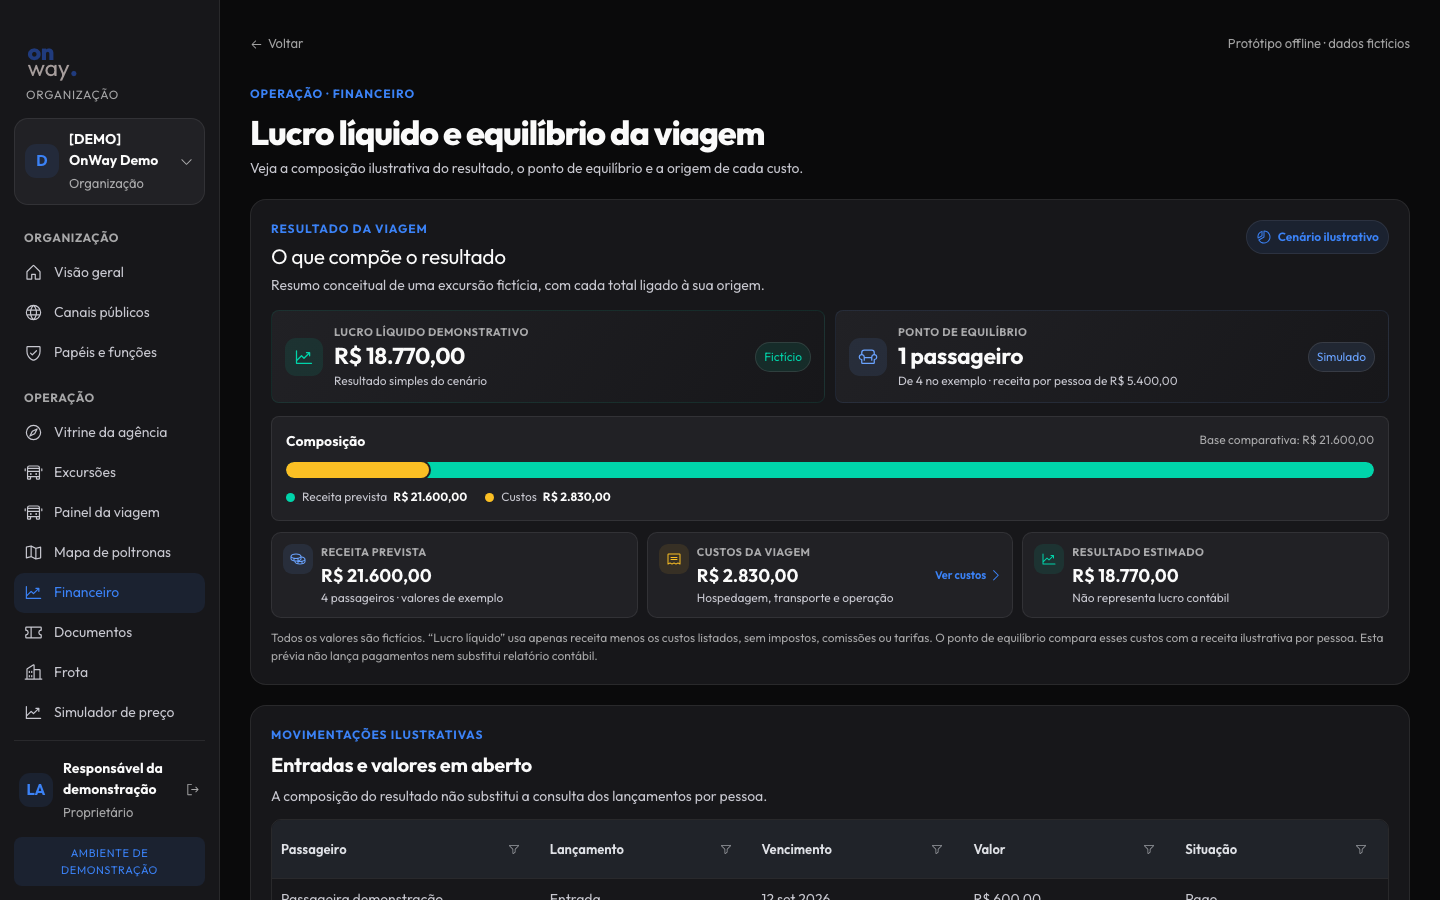Select Documentos in the sidebar
Viewport: 1440px width, 900px height.
click(109, 632)
